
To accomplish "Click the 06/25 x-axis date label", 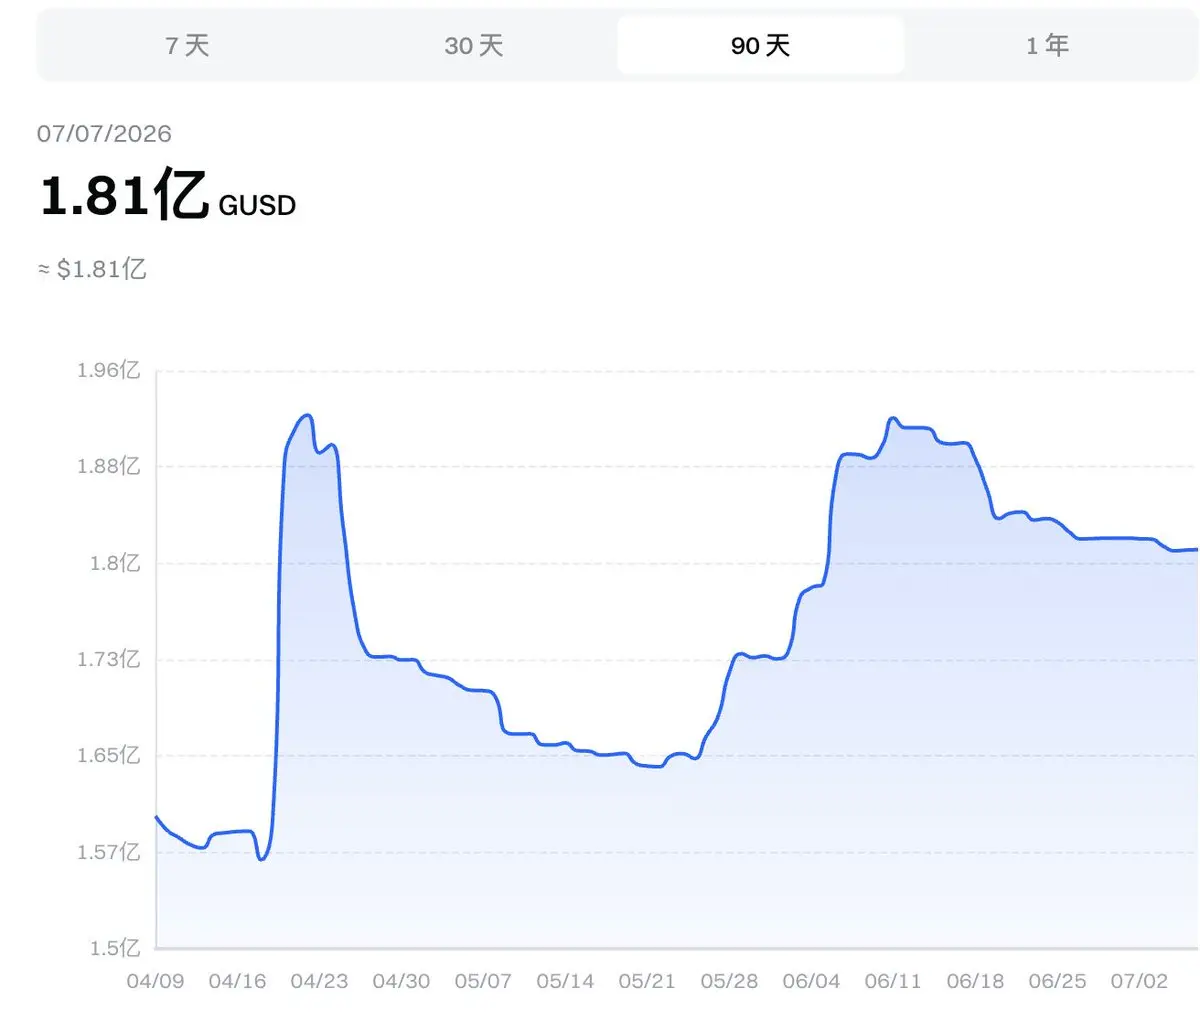I will [1057, 981].
